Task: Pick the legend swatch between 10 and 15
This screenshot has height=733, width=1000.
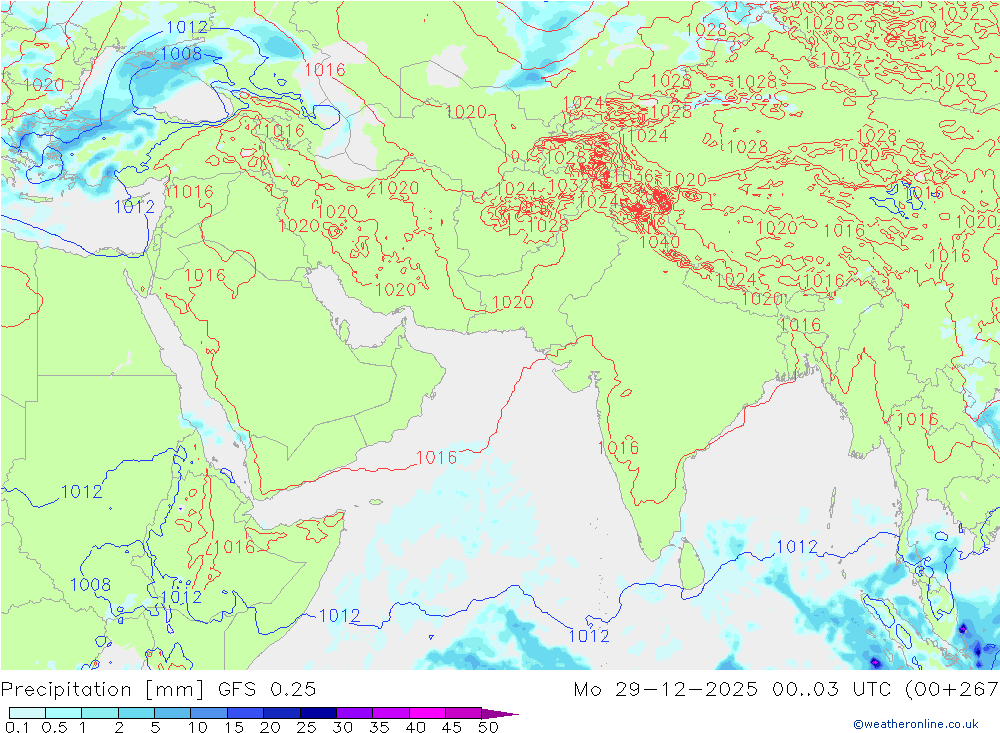Action: (x=209, y=713)
